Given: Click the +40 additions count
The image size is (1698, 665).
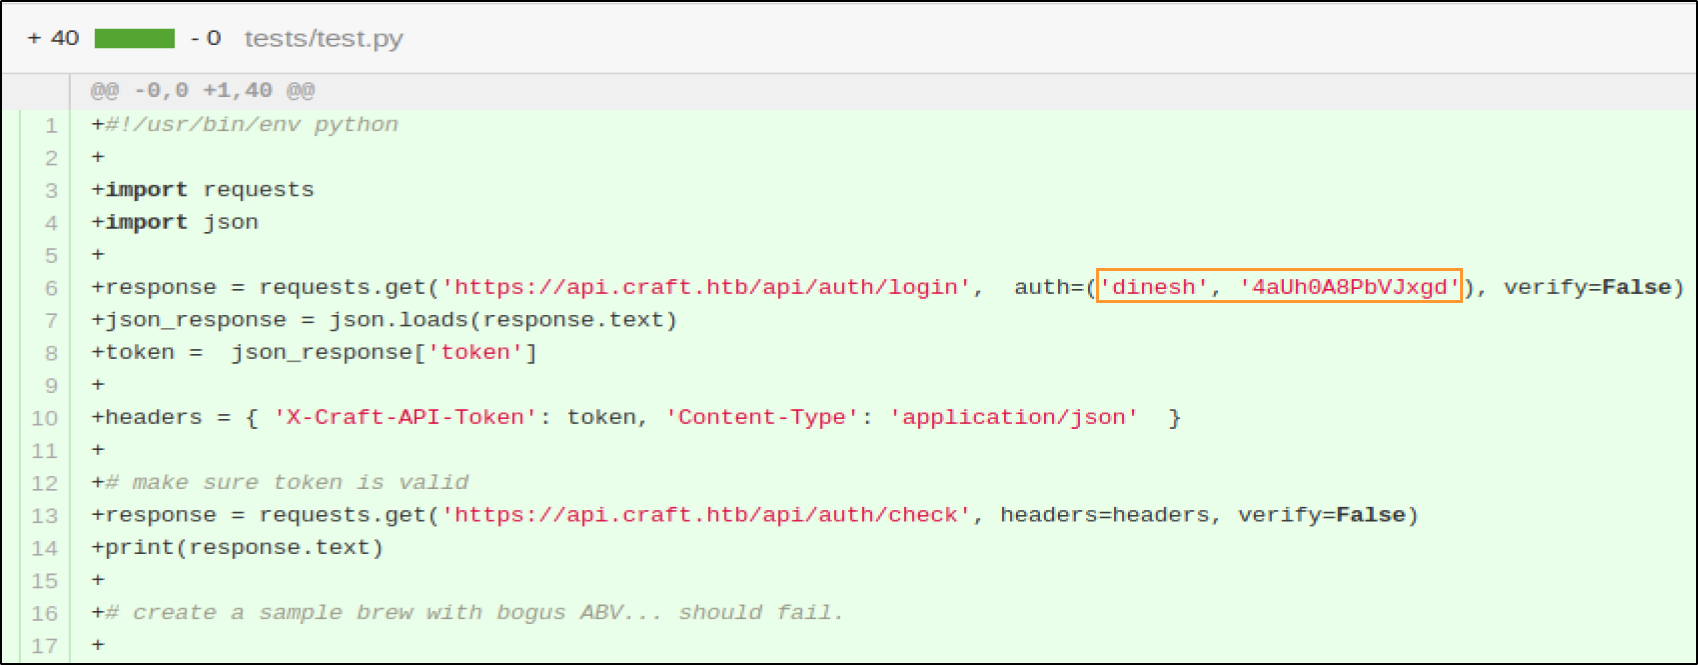Looking at the screenshot, I should (53, 39).
